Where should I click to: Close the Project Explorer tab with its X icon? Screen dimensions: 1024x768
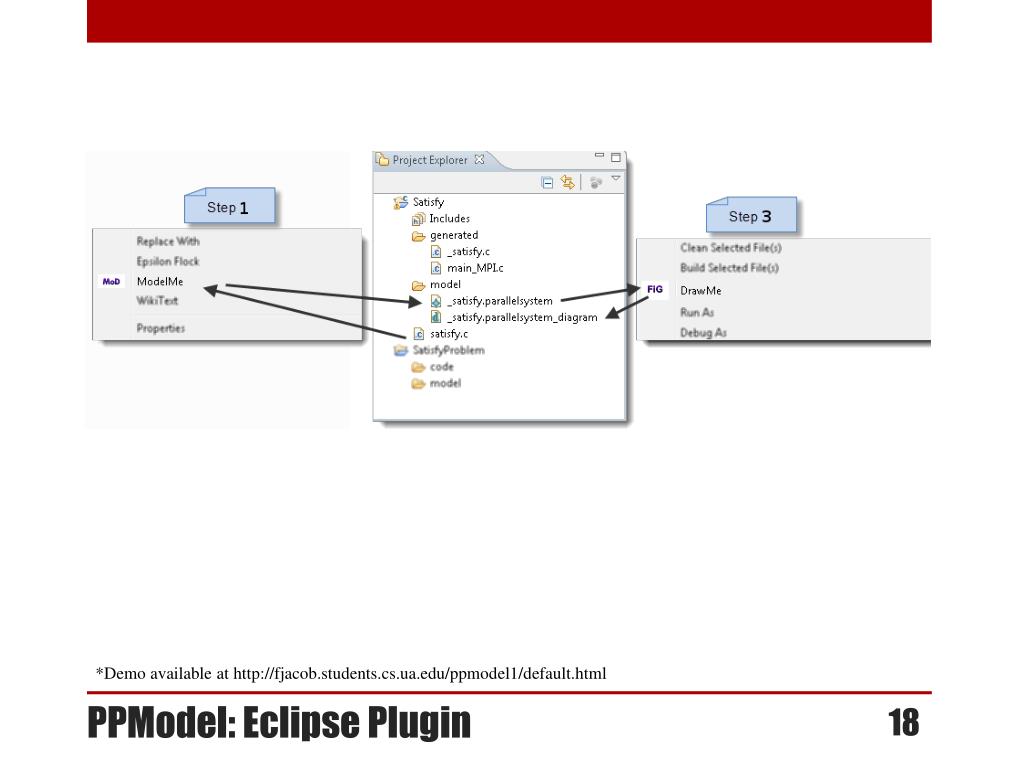tap(479, 159)
